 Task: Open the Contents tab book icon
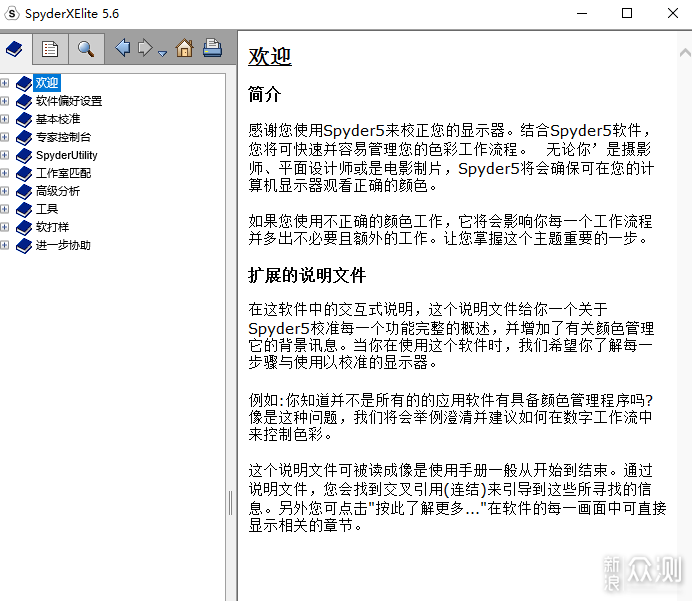click(x=15, y=49)
